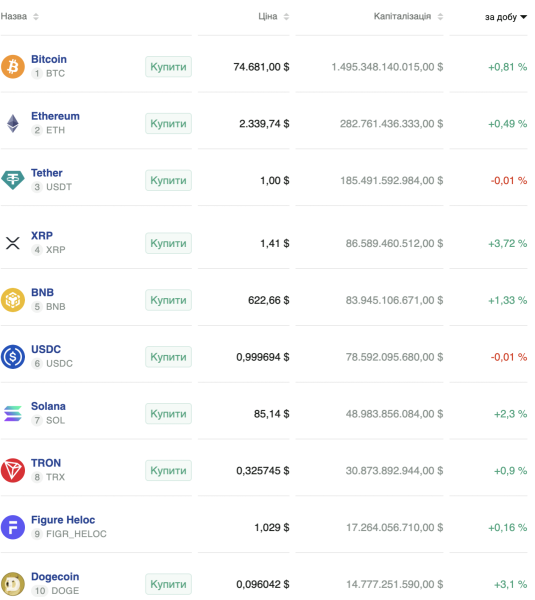
Task: Click the Bitcoin coin logo icon
Action: point(13,67)
